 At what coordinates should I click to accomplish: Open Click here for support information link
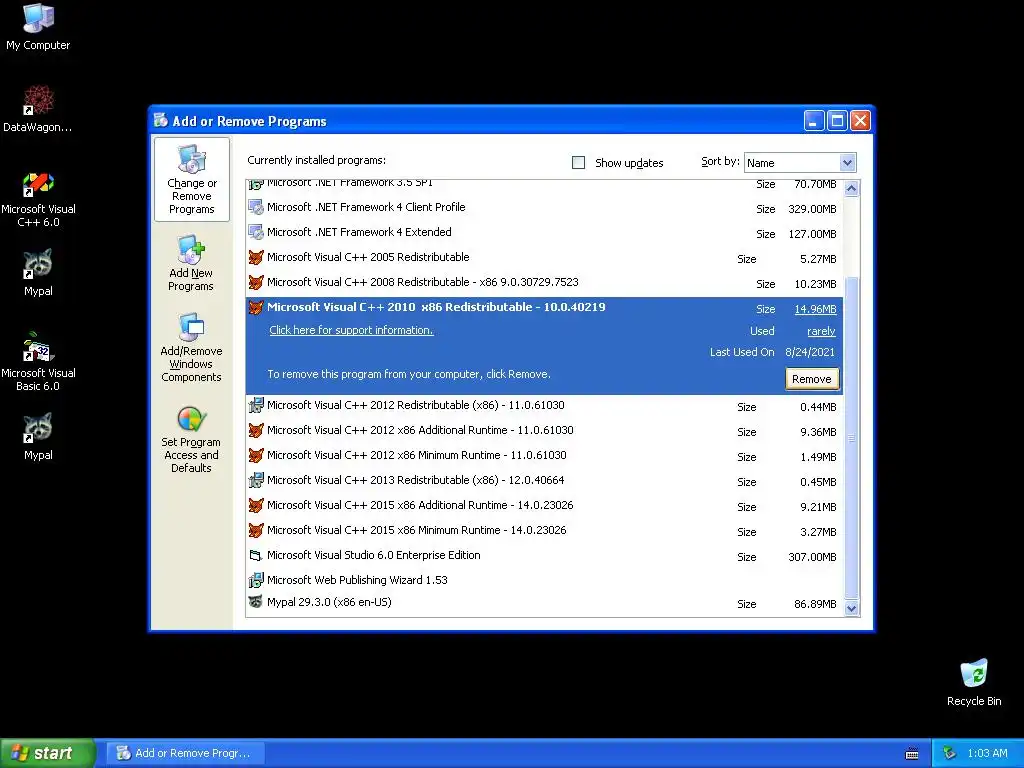(x=351, y=330)
